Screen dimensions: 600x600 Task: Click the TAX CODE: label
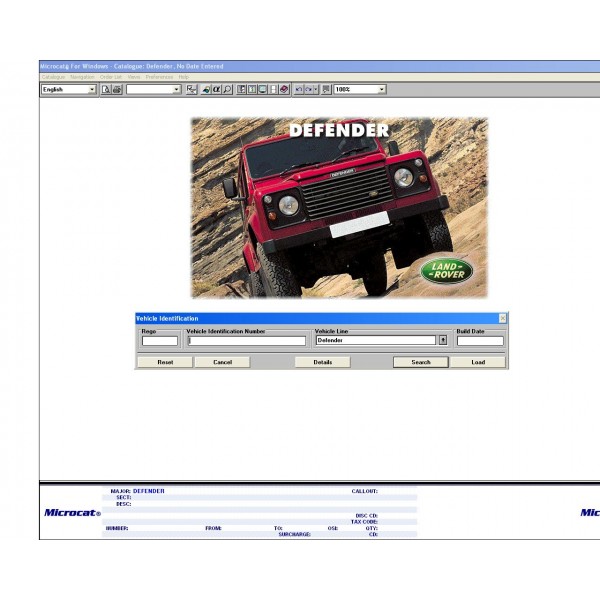(364, 522)
